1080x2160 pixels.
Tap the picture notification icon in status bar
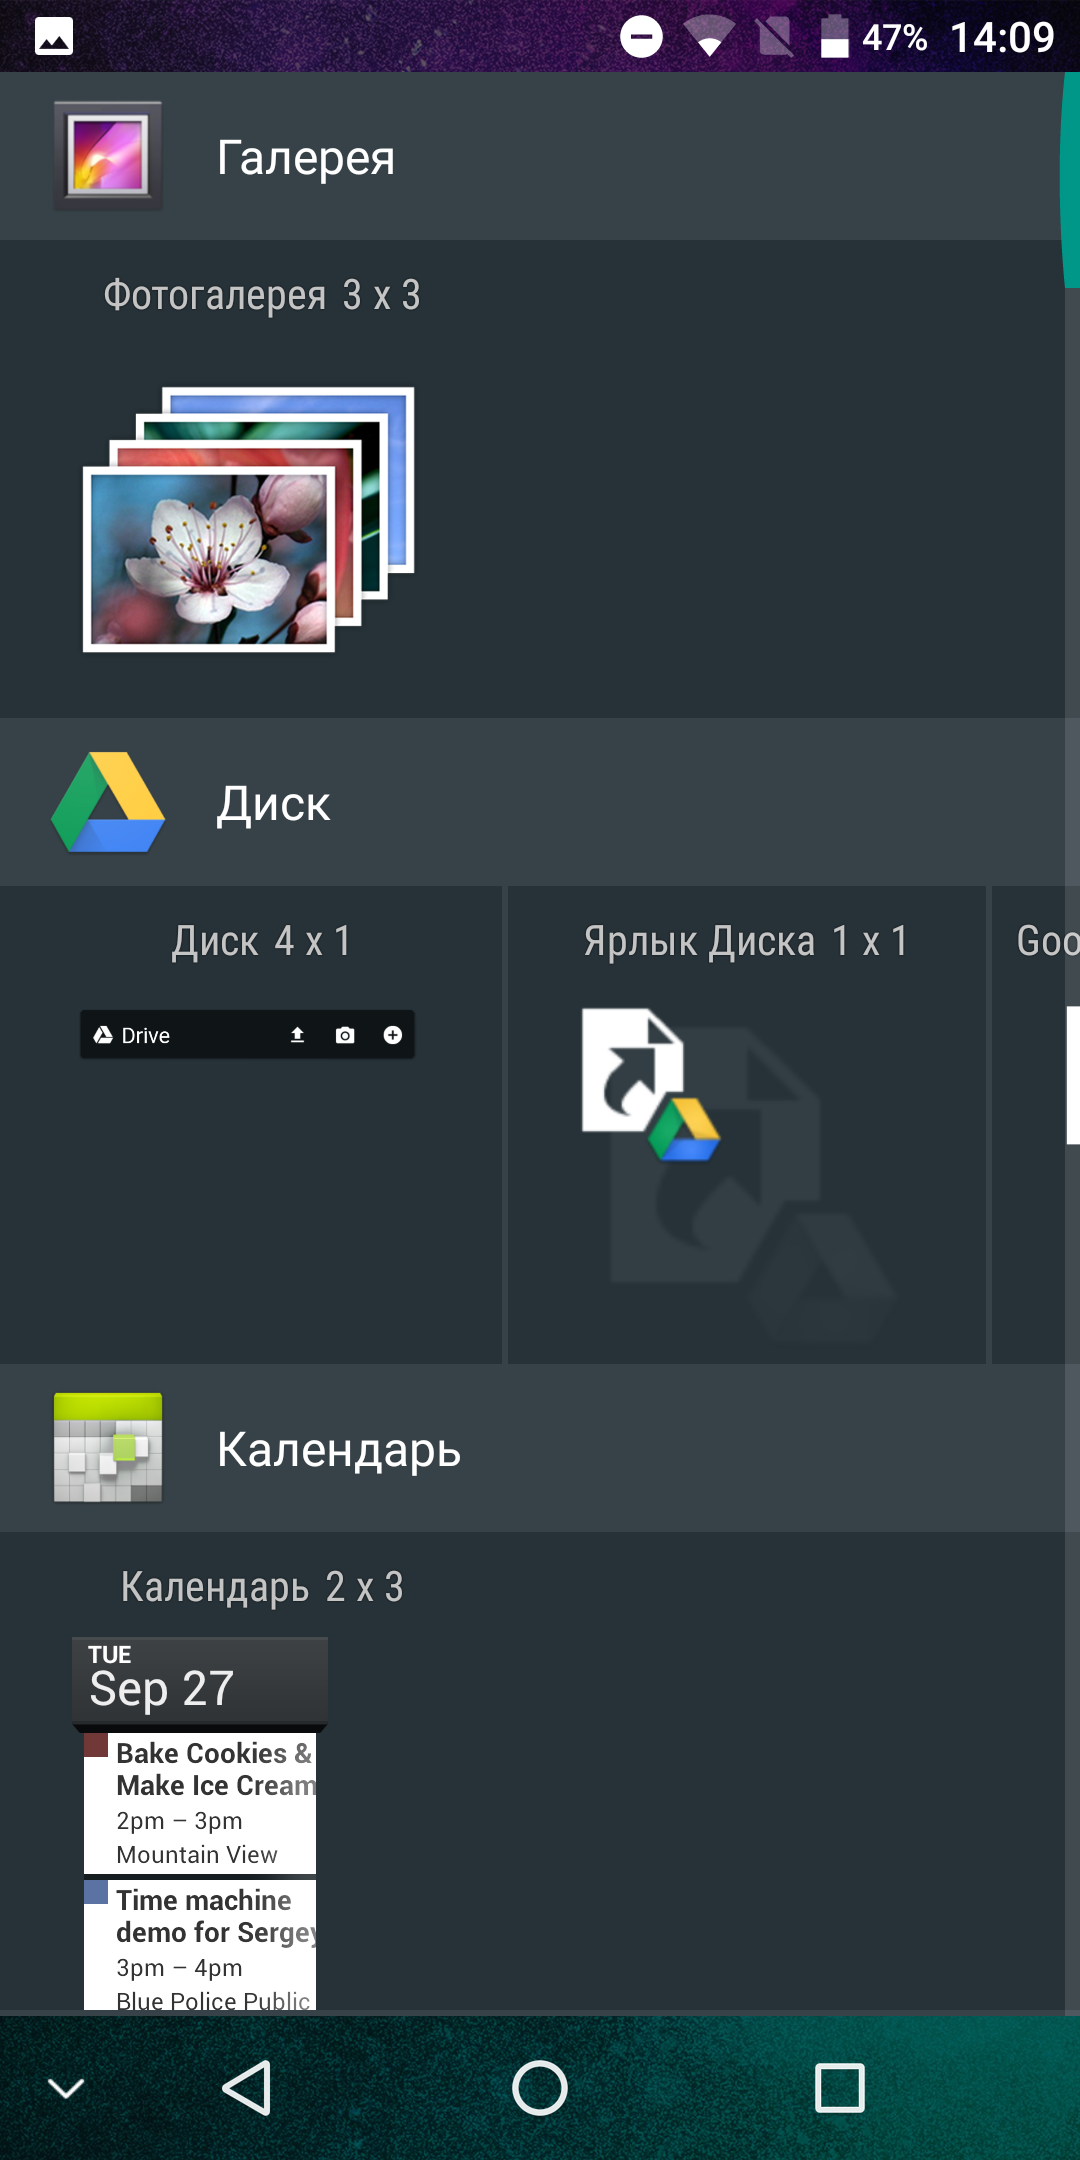click(54, 37)
